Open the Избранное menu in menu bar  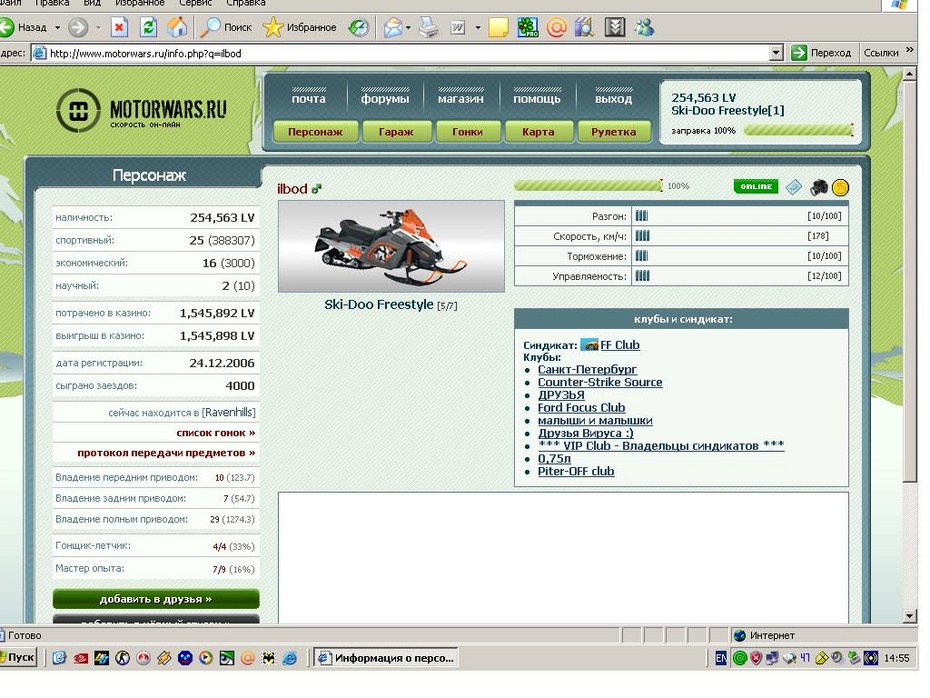pyautogui.click(x=140, y=3)
